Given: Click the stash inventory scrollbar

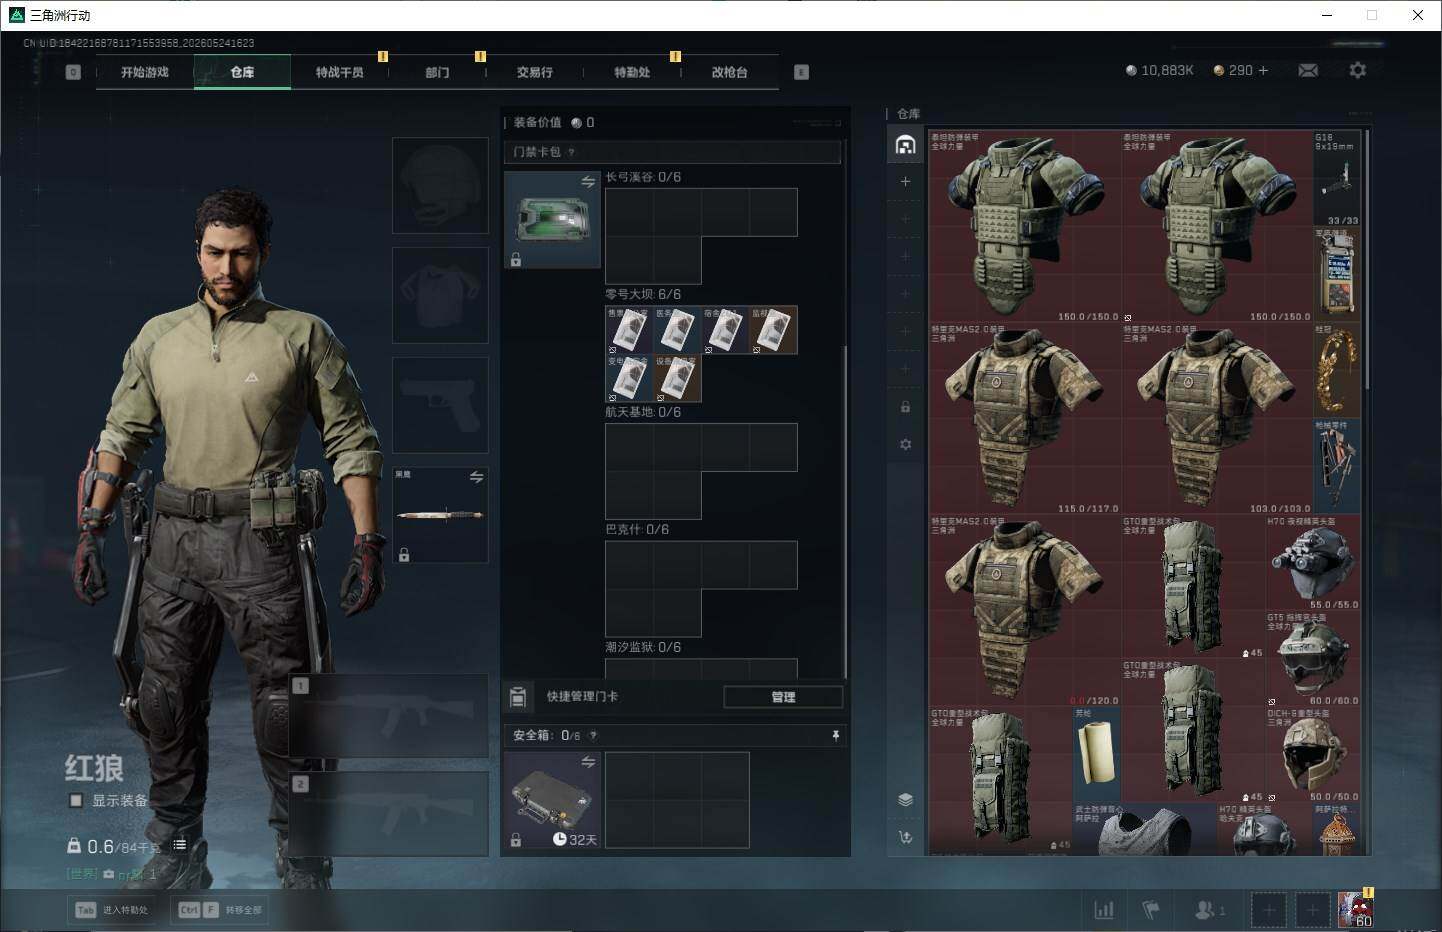Looking at the screenshot, I should tap(1366, 260).
